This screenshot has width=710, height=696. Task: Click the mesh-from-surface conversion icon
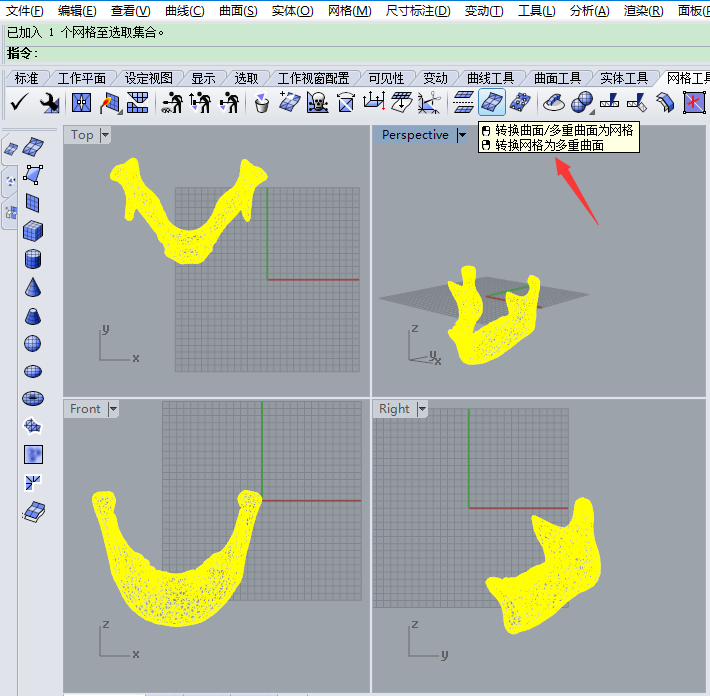[492, 101]
